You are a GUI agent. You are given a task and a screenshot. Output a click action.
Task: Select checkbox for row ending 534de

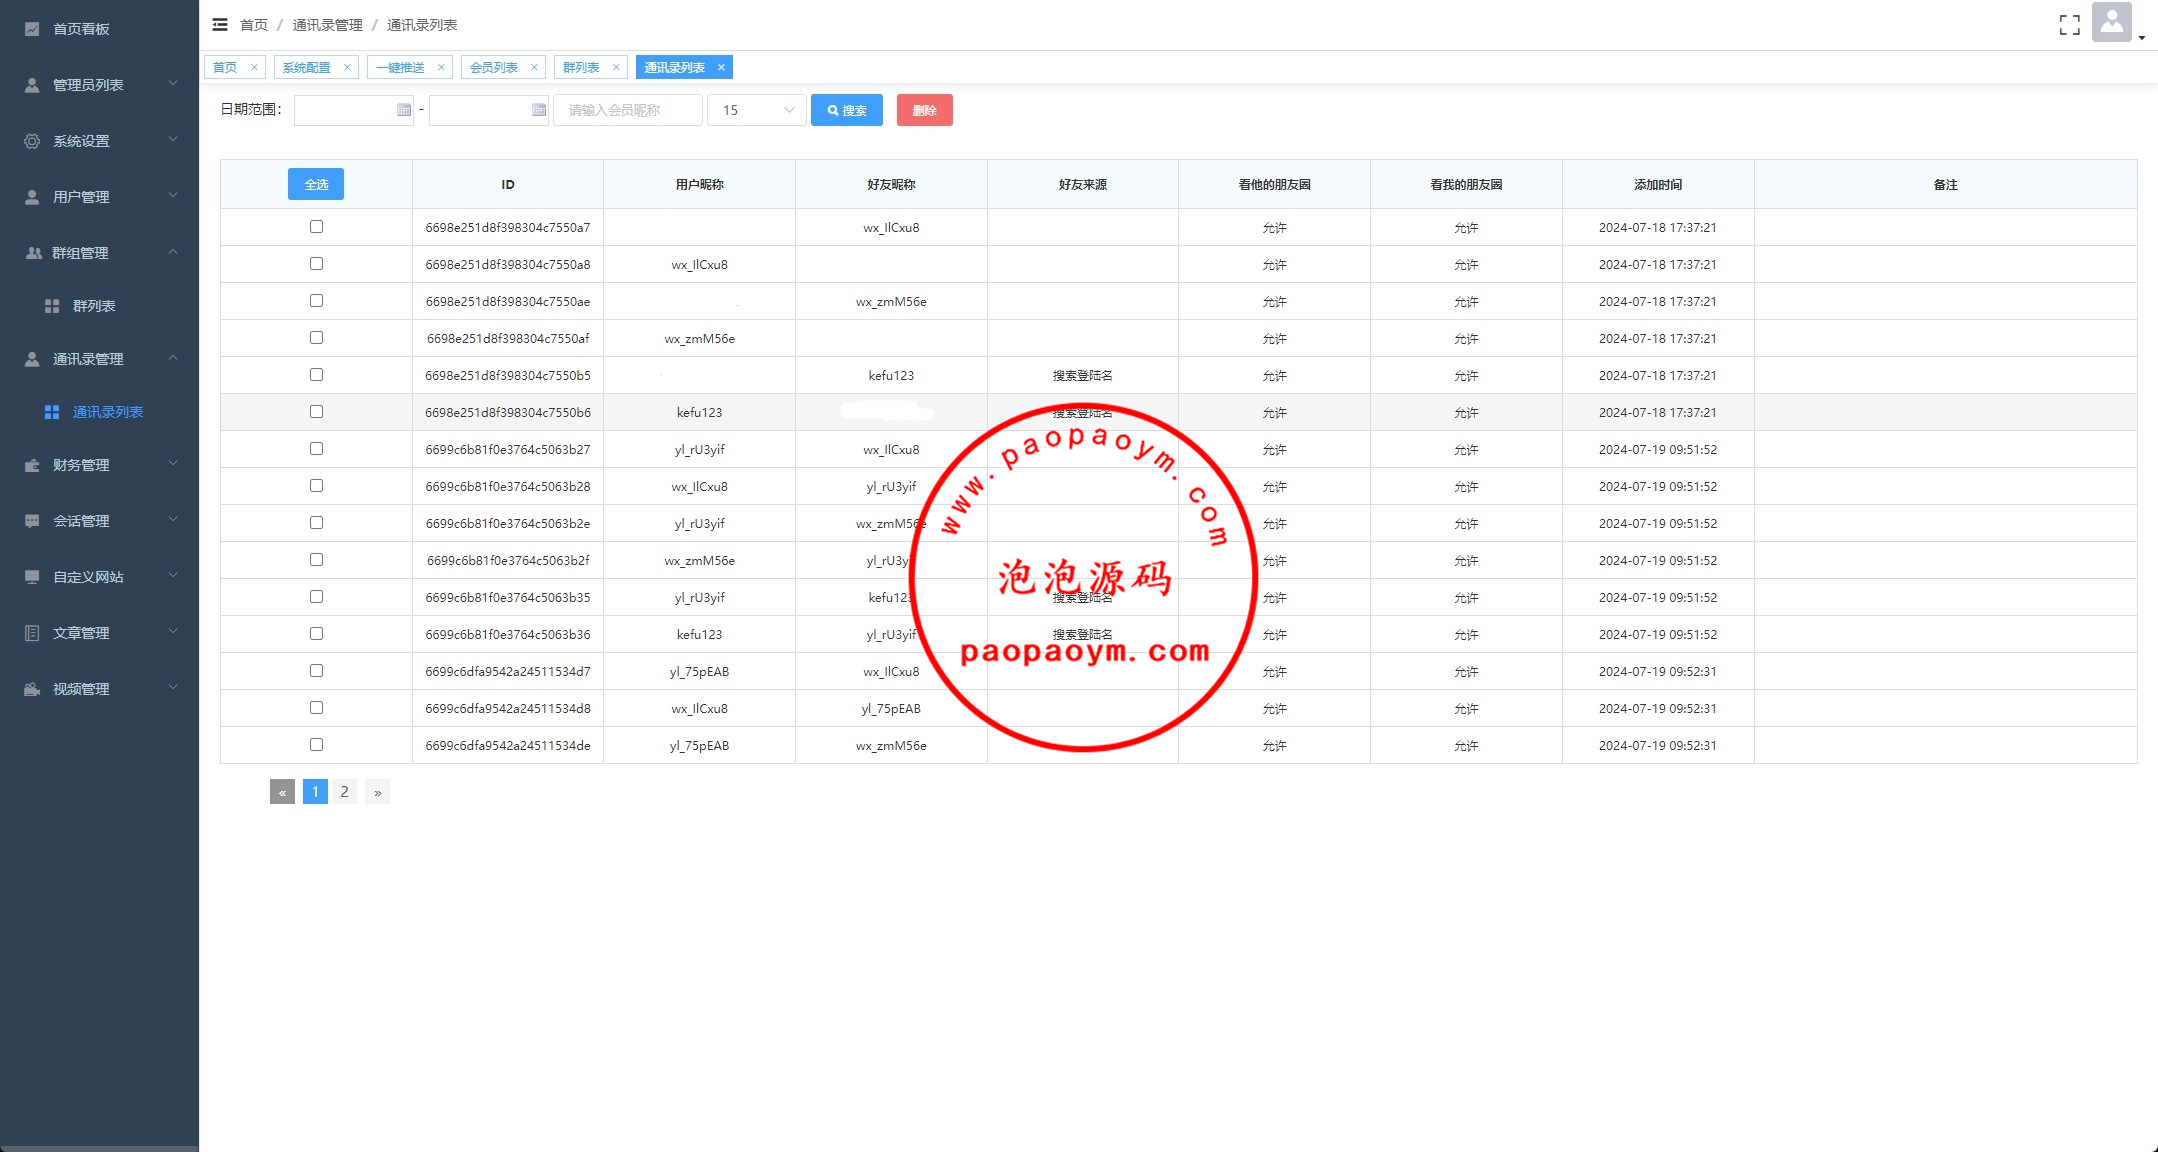pyautogui.click(x=316, y=745)
